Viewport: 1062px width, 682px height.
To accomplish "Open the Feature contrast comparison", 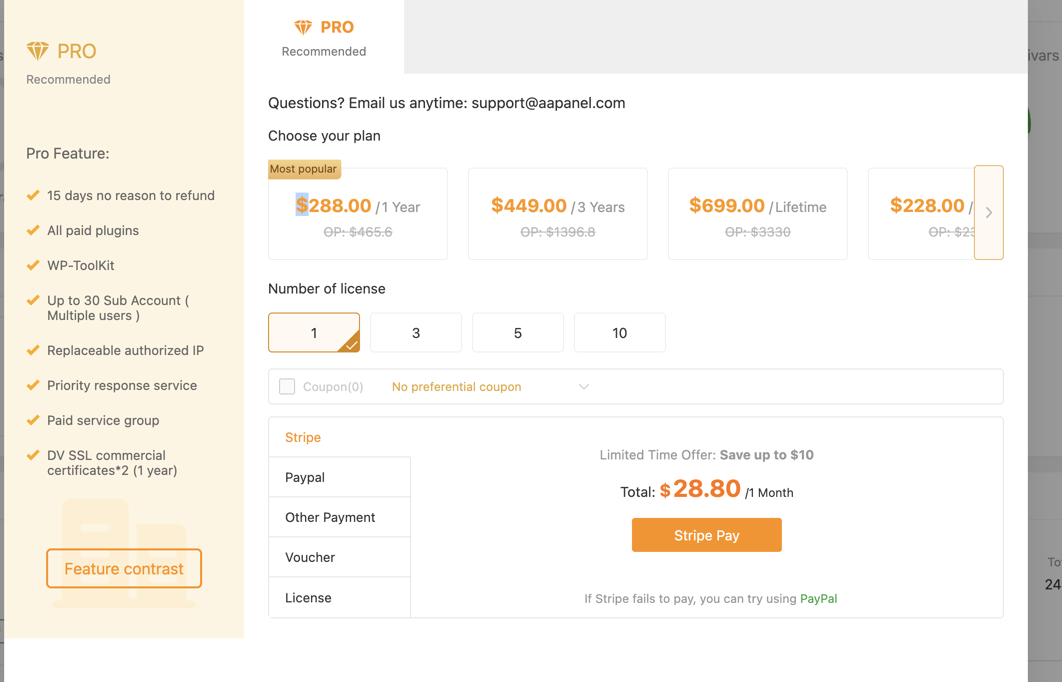I will pyautogui.click(x=123, y=568).
